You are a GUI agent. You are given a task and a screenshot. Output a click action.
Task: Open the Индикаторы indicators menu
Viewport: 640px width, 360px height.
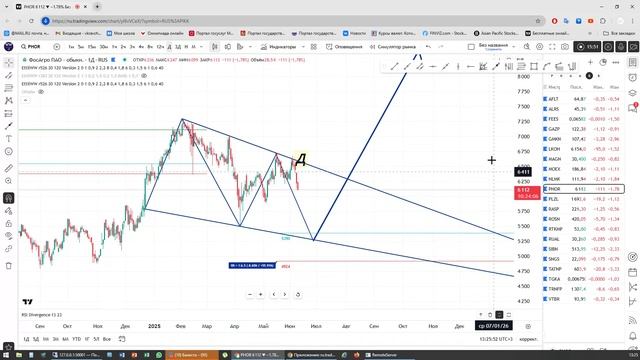click(278, 47)
